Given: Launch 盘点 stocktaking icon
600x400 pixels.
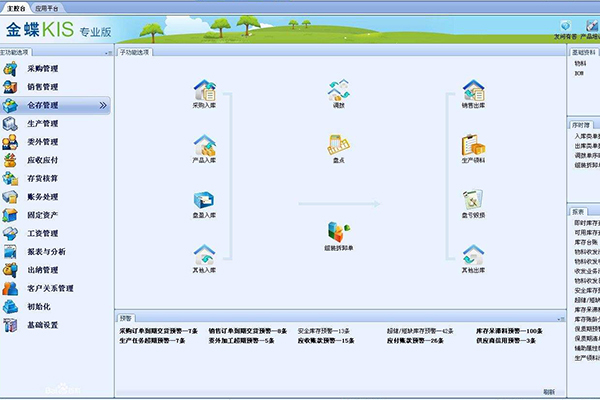Looking at the screenshot, I should pyautogui.click(x=339, y=149).
